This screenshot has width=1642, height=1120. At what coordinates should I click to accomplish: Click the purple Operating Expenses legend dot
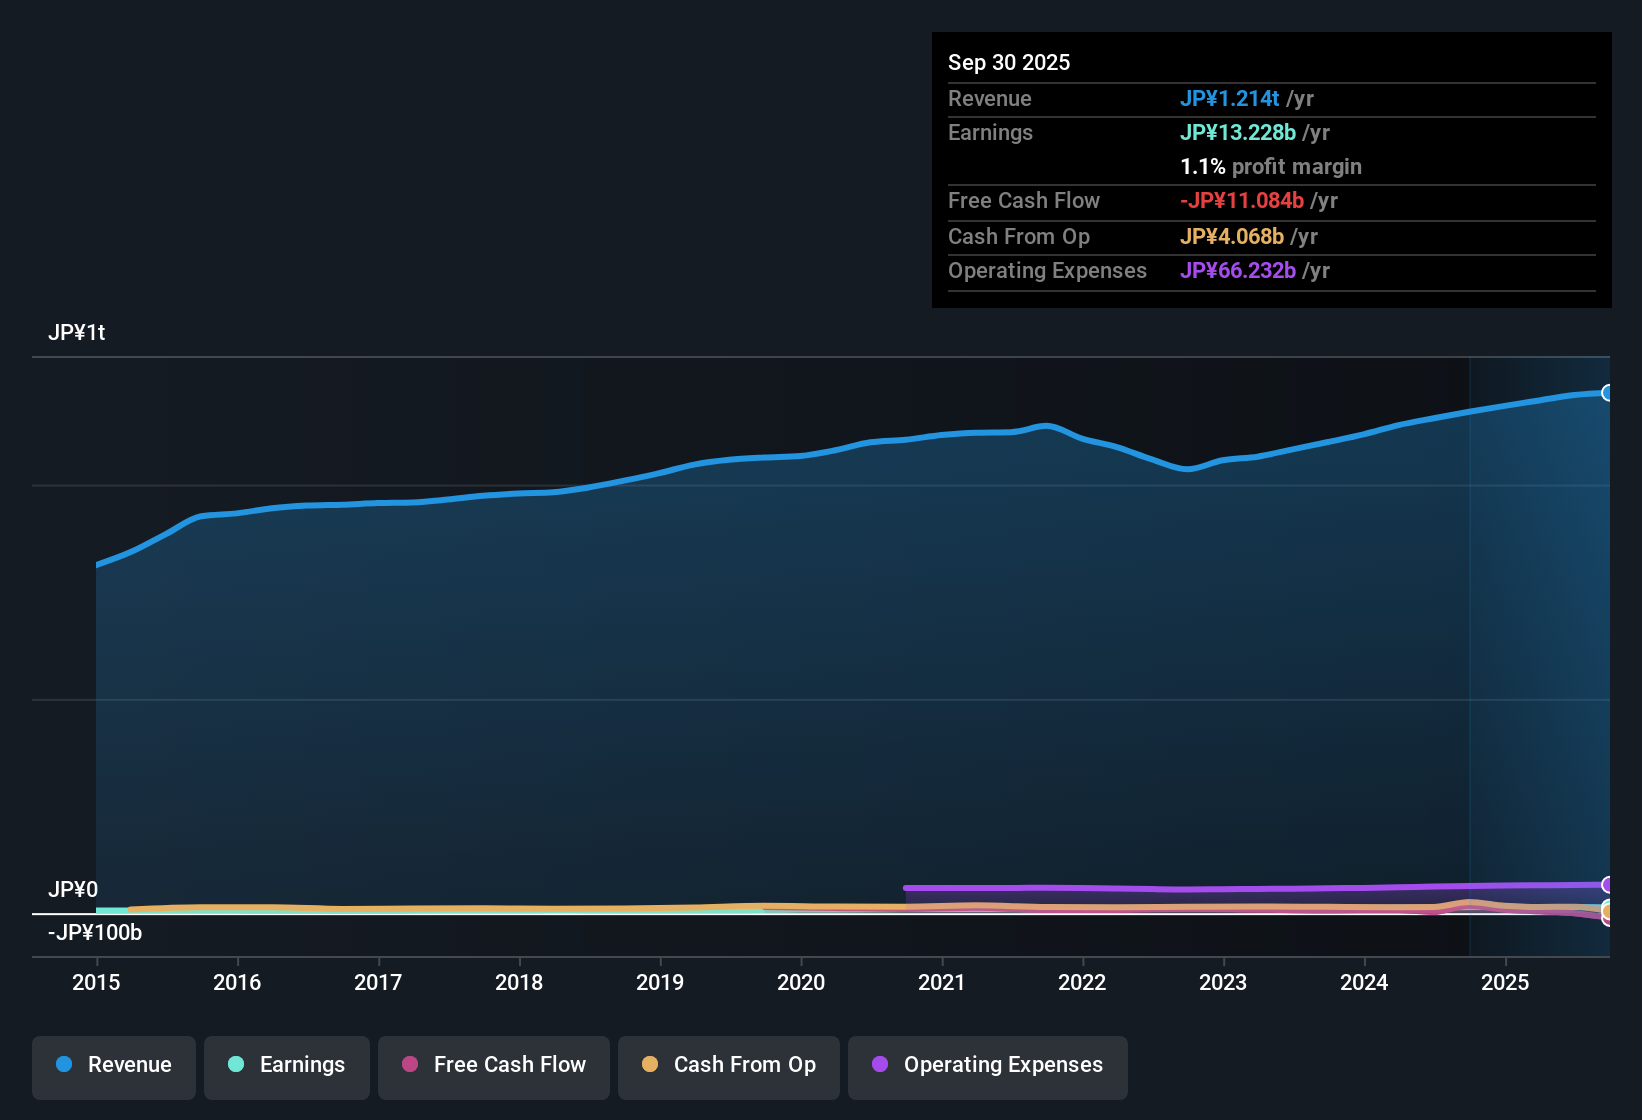[880, 1065]
